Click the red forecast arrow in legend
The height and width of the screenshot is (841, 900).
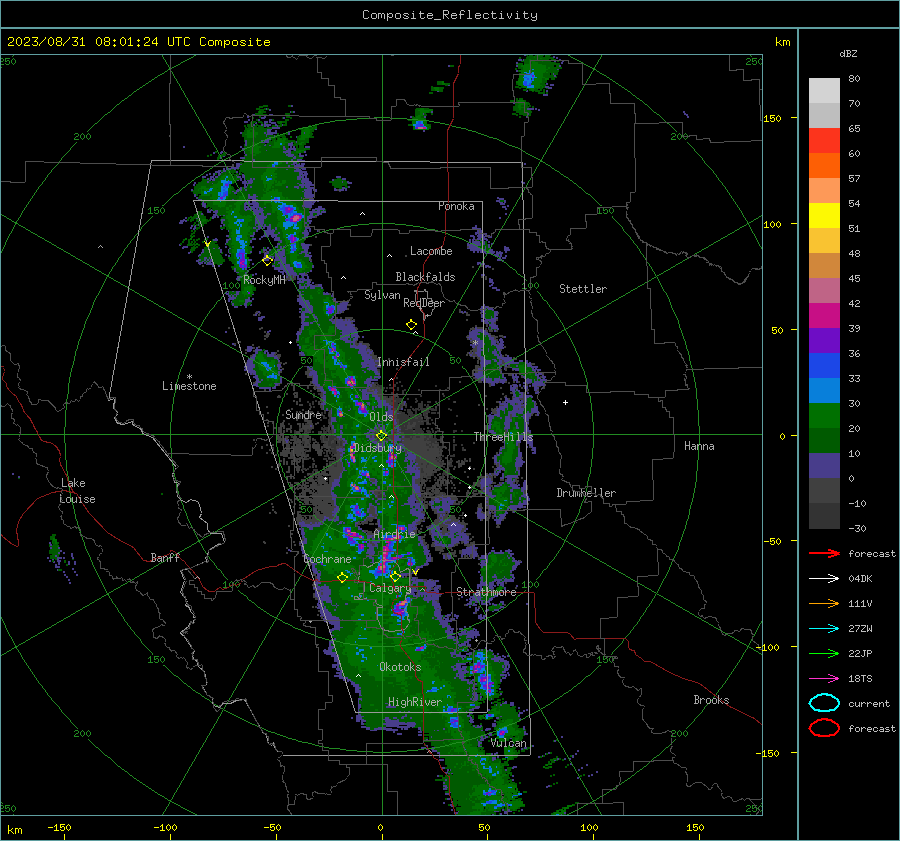pyautogui.click(x=824, y=553)
